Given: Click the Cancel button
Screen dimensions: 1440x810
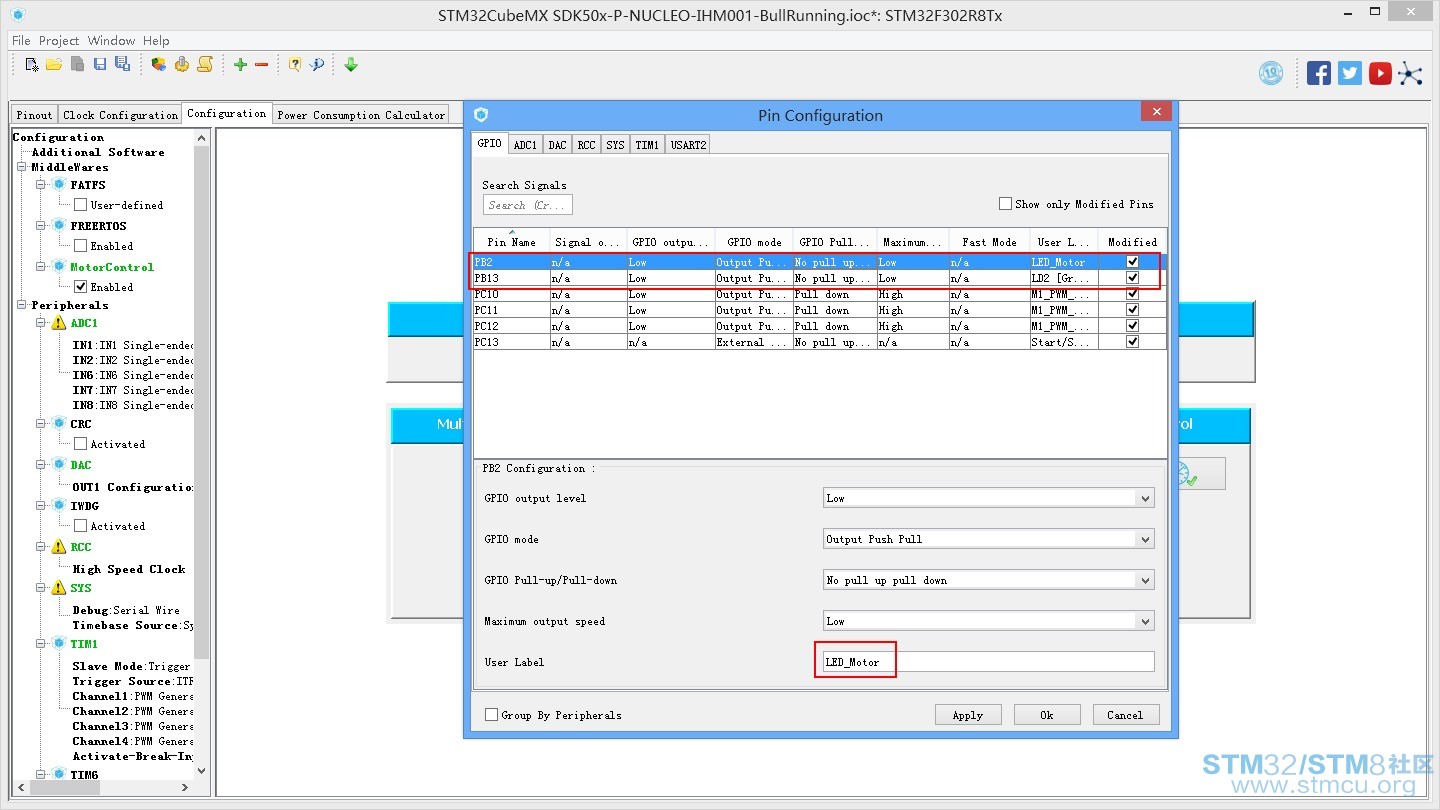Looking at the screenshot, I should click(1125, 715).
